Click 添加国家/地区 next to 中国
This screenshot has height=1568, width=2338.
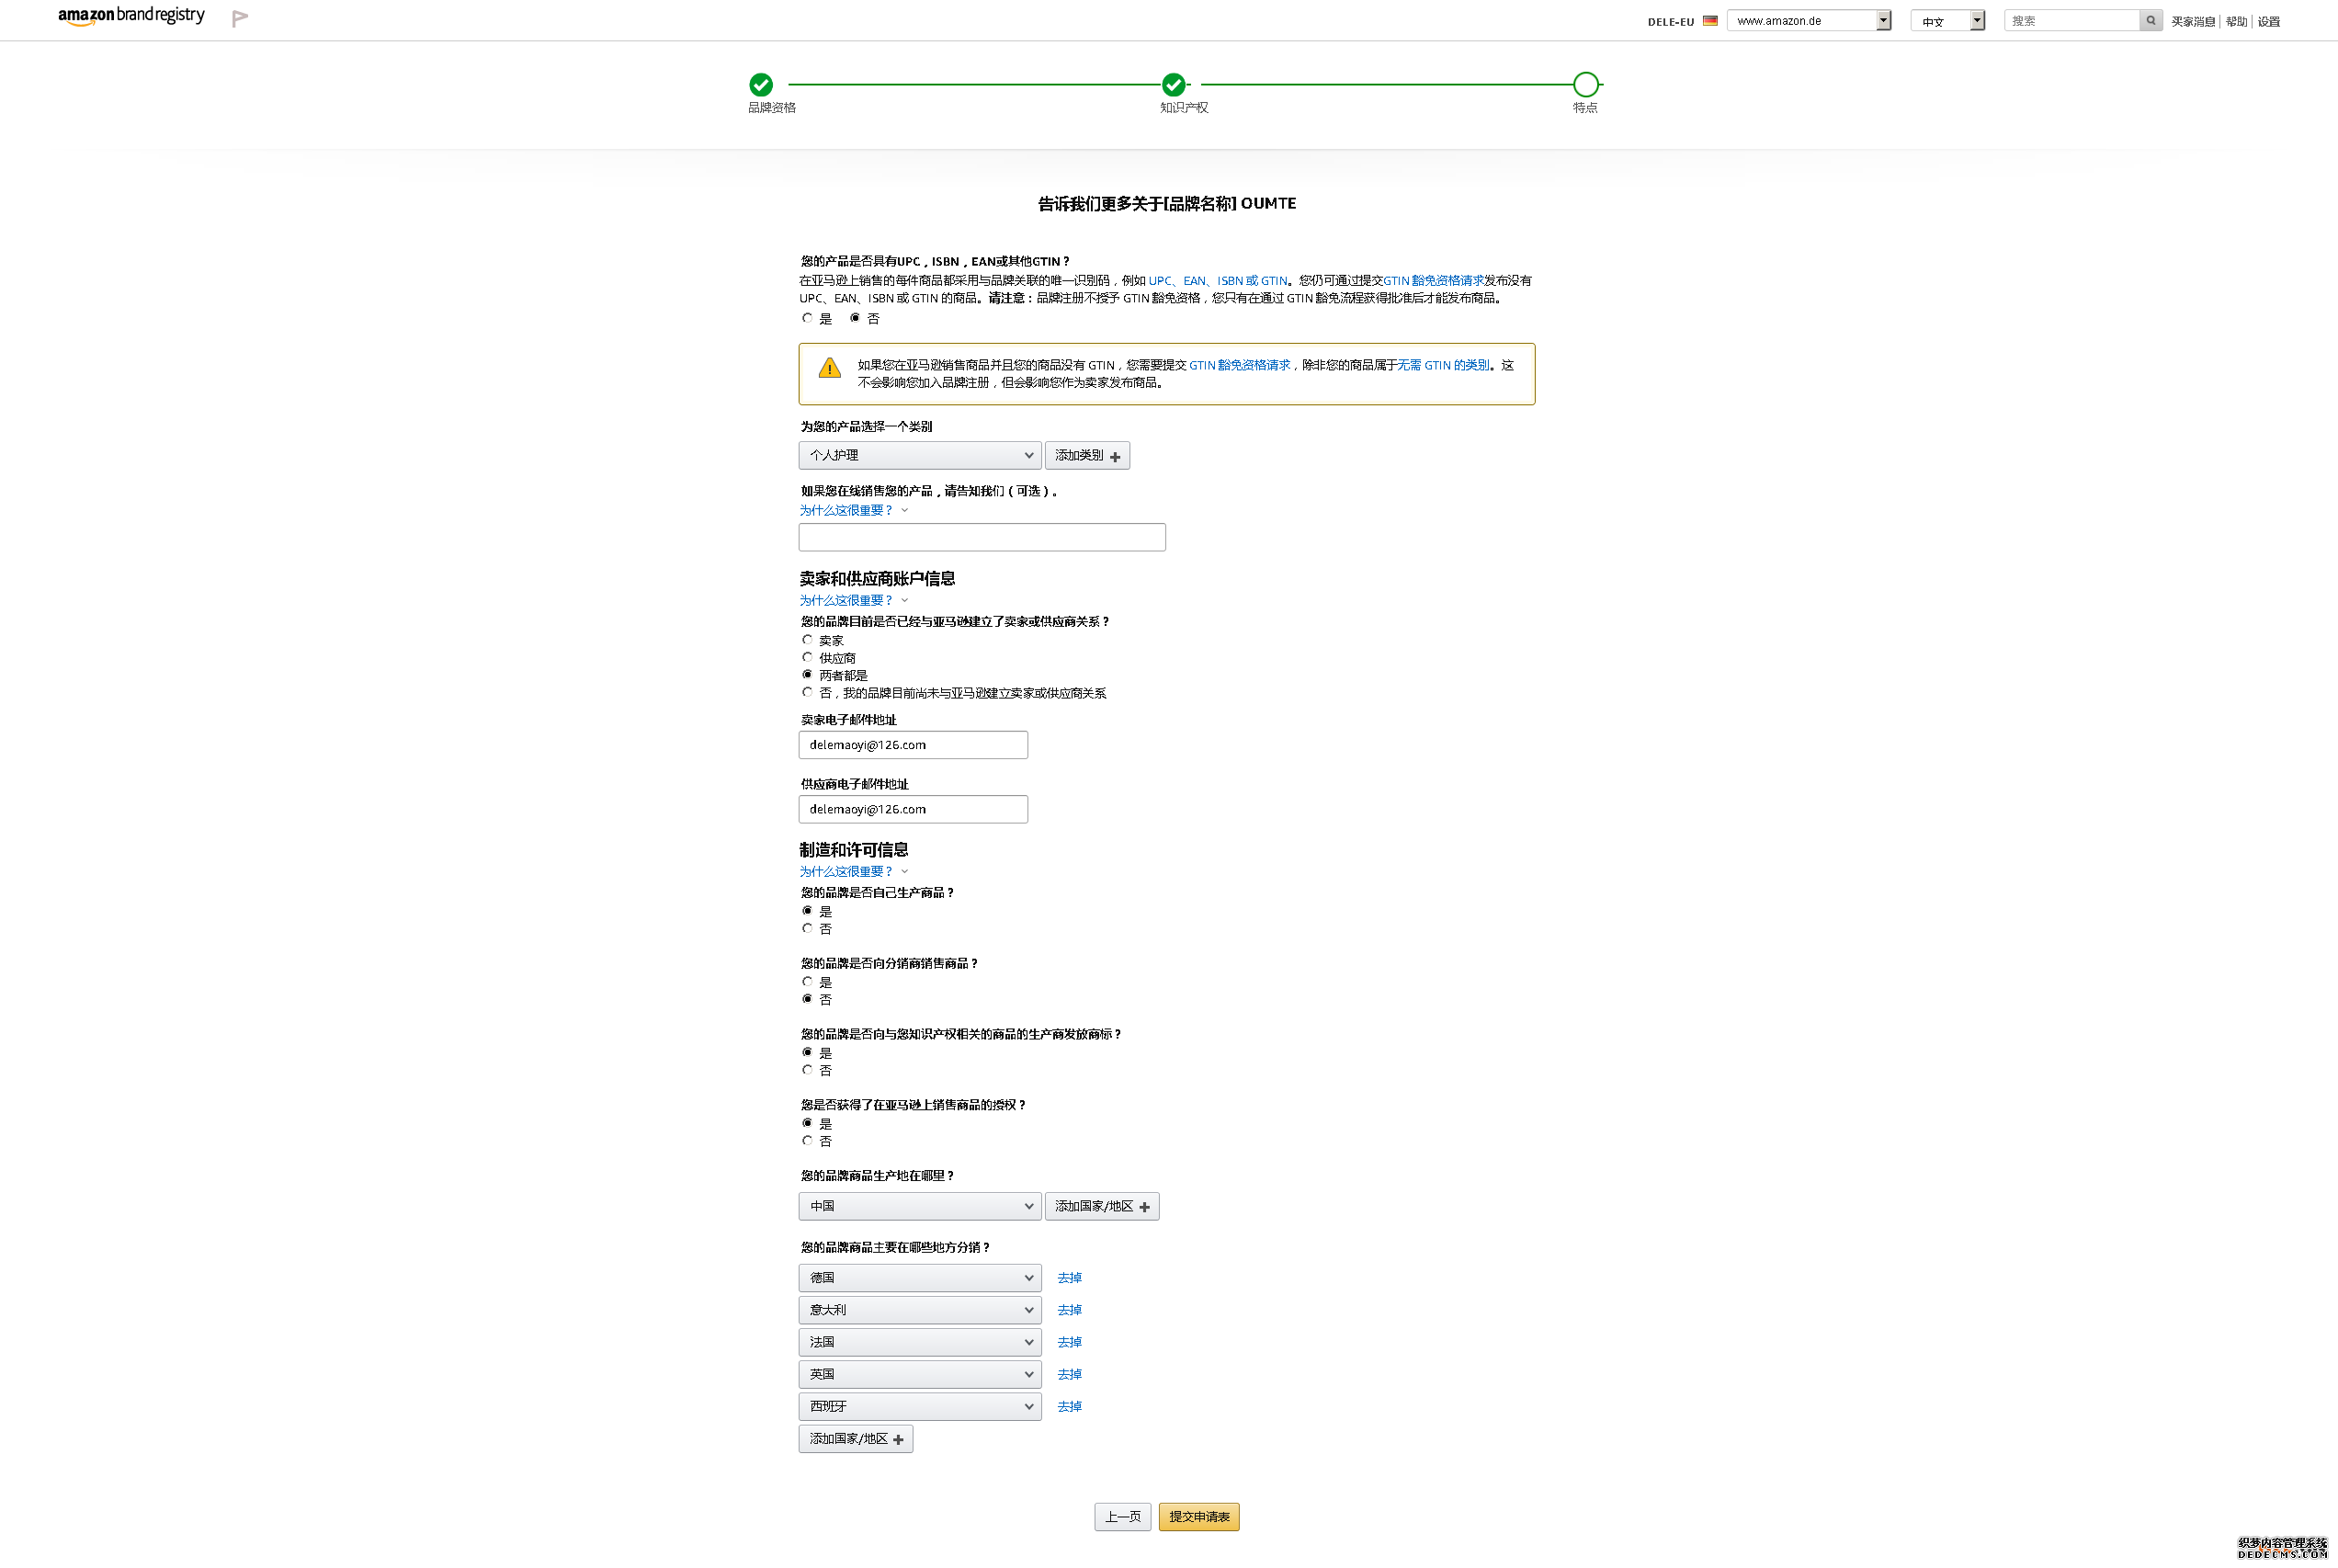point(1102,1206)
